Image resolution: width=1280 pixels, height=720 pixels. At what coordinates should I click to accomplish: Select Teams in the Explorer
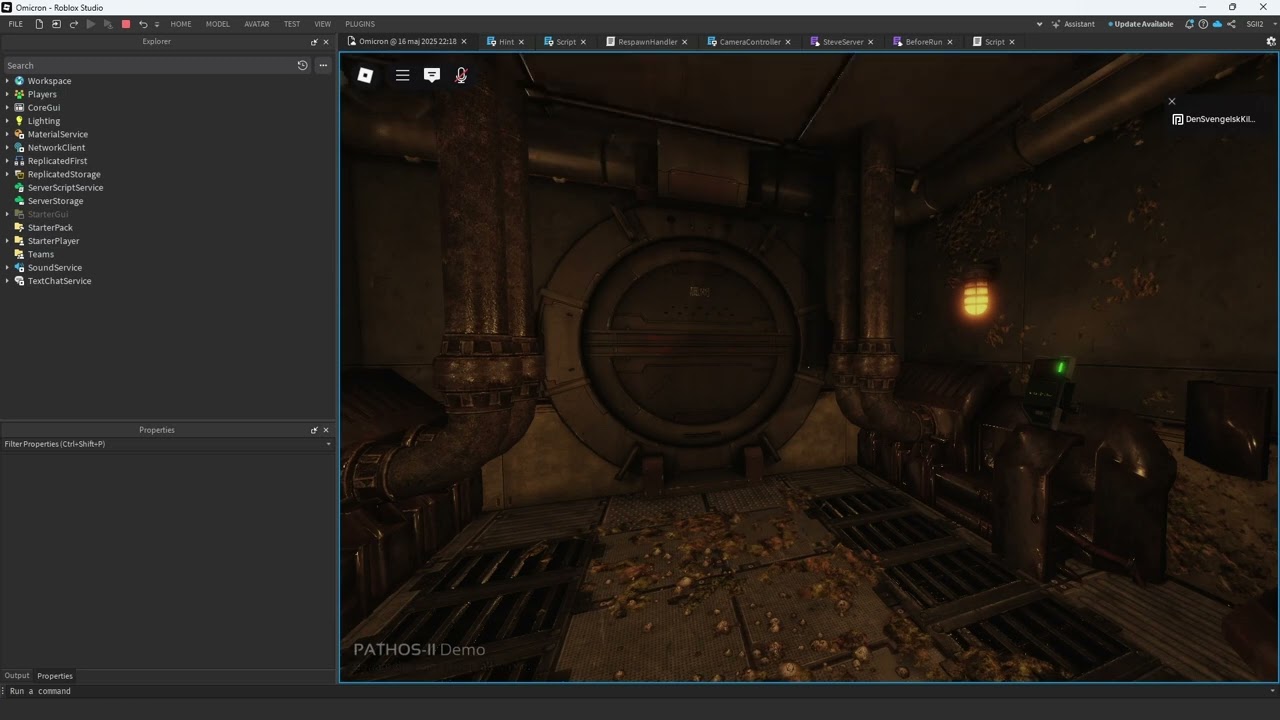click(41, 254)
